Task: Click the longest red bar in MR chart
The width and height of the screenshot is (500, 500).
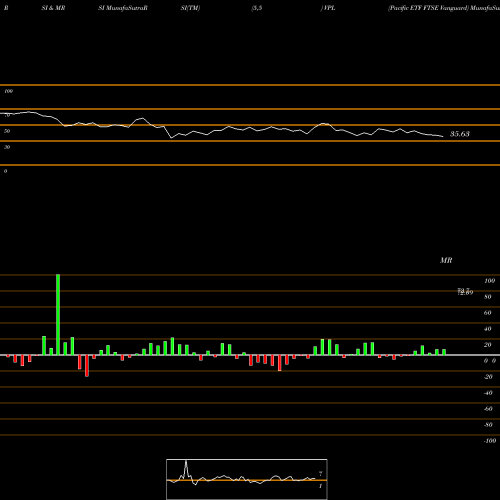Action: coord(87,366)
